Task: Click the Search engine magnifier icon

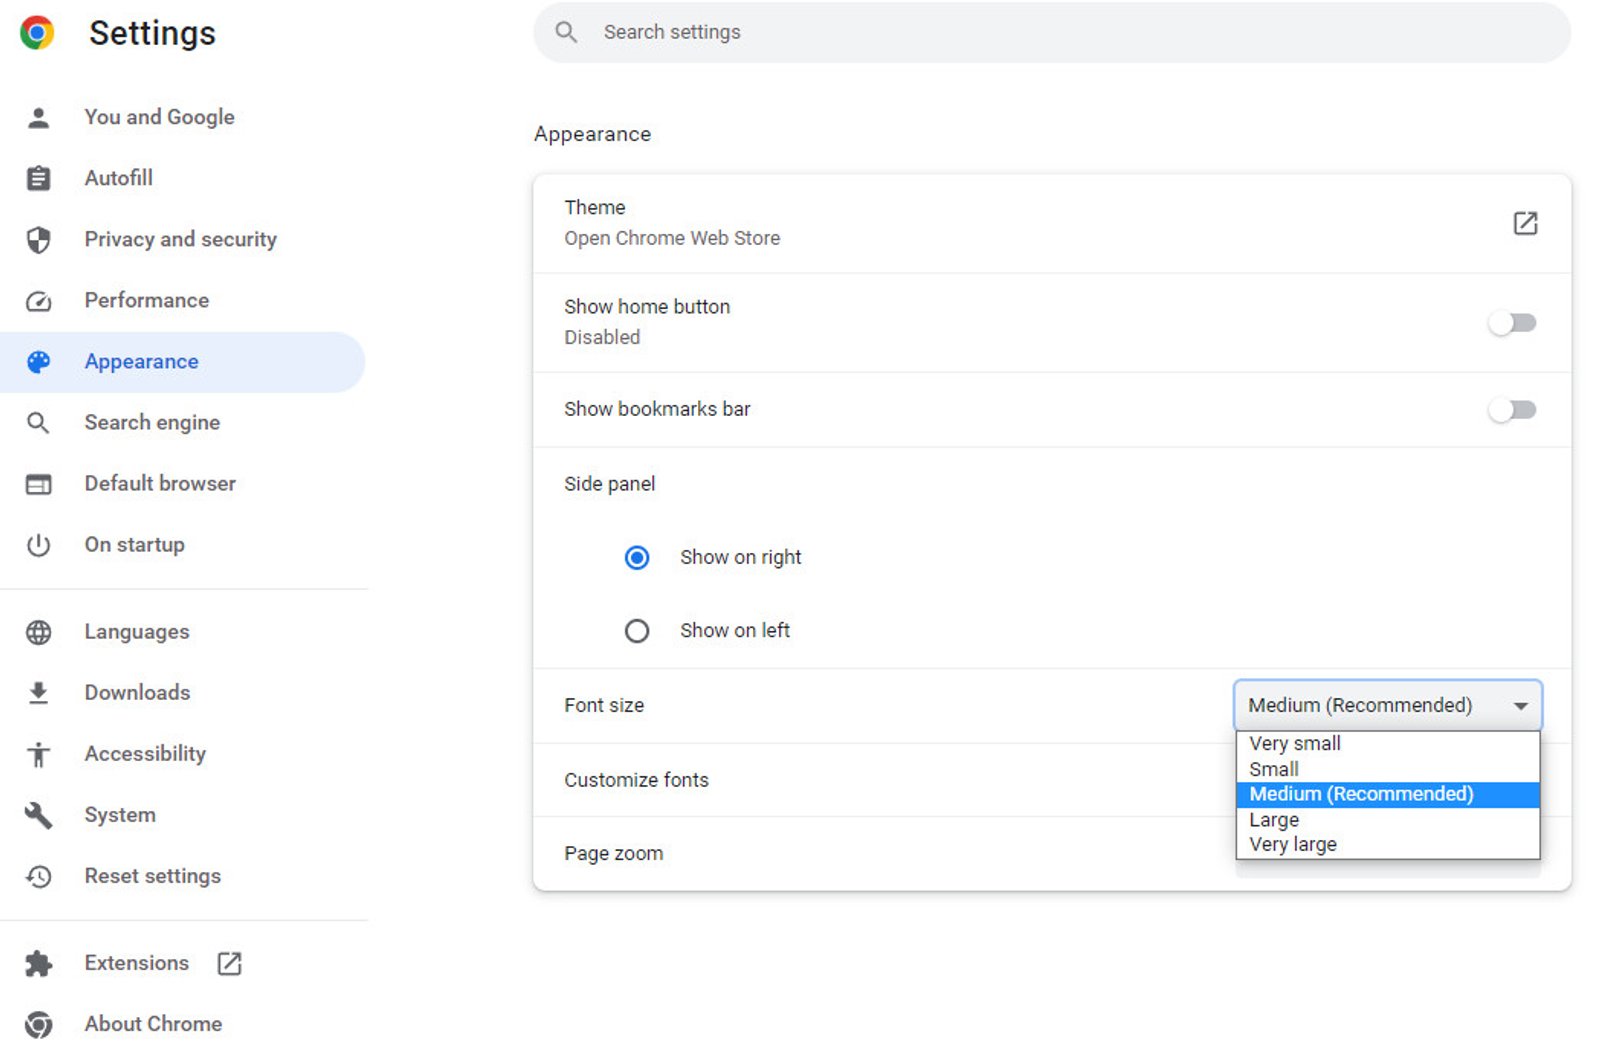Action: [x=38, y=423]
